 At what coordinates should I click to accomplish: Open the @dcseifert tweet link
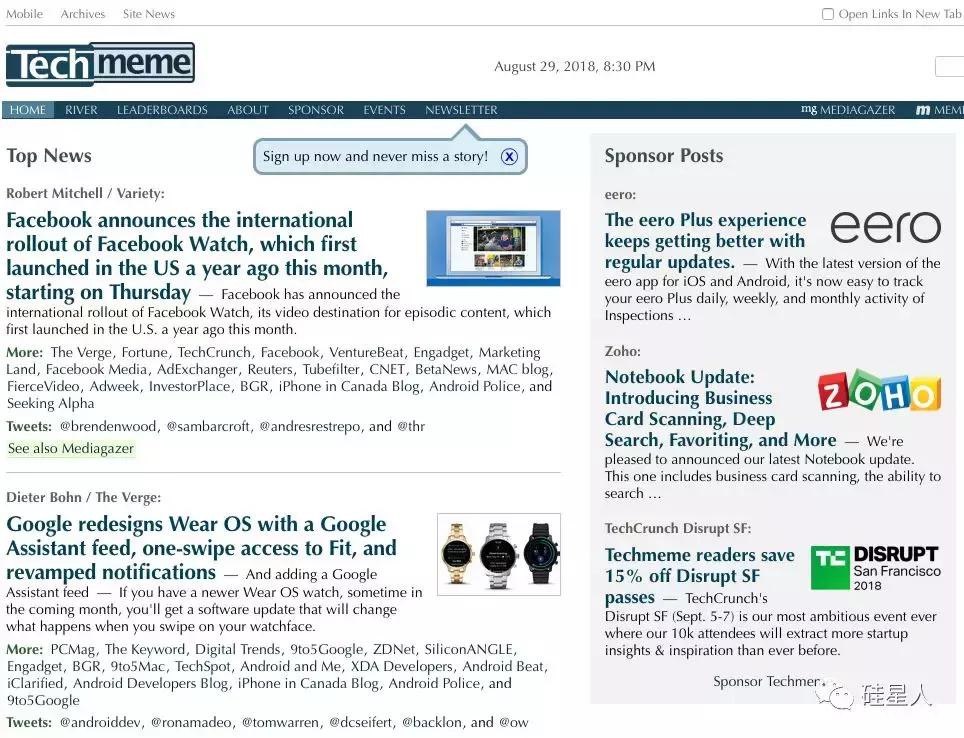(x=361, y=723)
